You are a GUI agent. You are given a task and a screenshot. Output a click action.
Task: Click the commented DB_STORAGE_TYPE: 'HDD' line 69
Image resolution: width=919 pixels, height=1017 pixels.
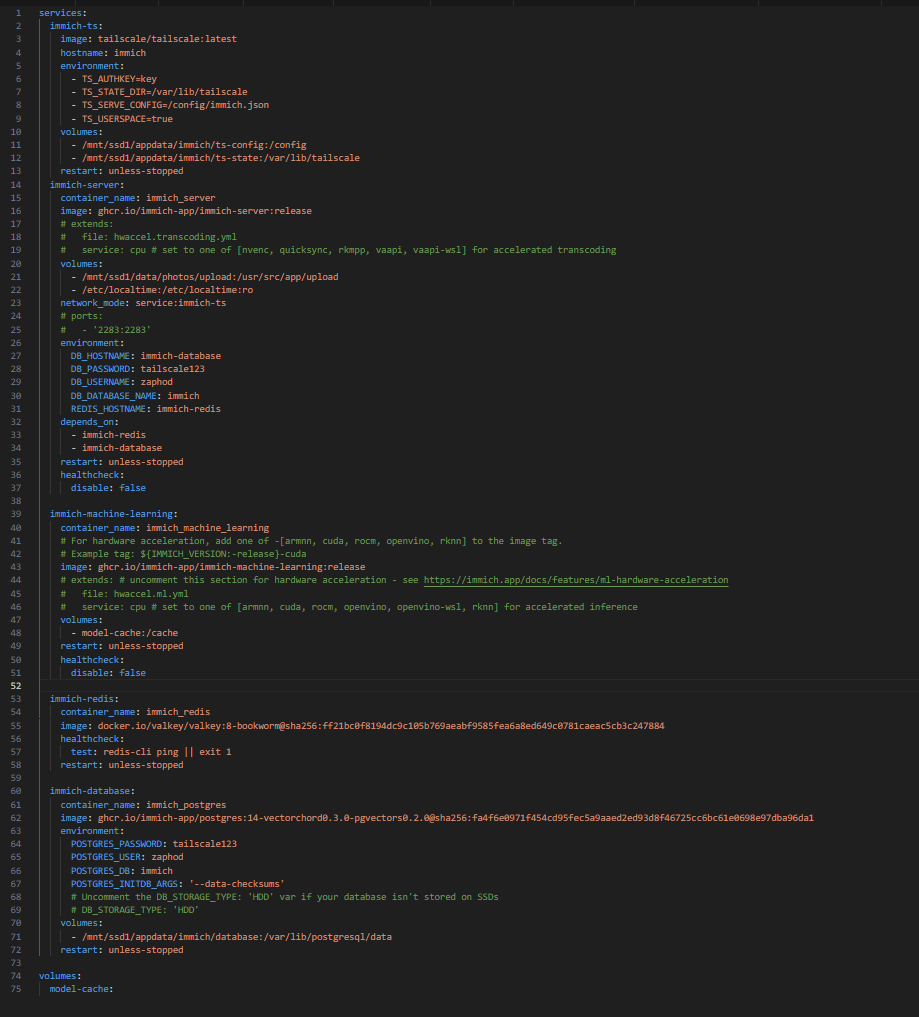pos(135,910)
